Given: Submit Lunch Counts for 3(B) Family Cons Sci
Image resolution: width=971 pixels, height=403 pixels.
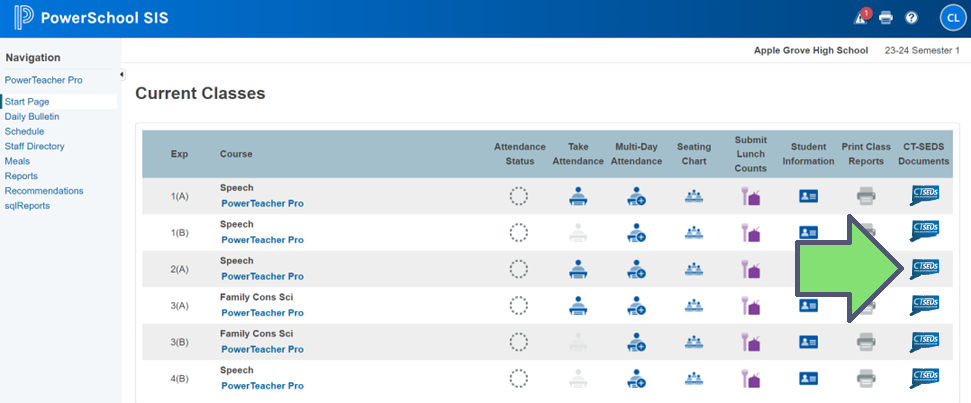Looking at the screenshot, I should point(750,341).
